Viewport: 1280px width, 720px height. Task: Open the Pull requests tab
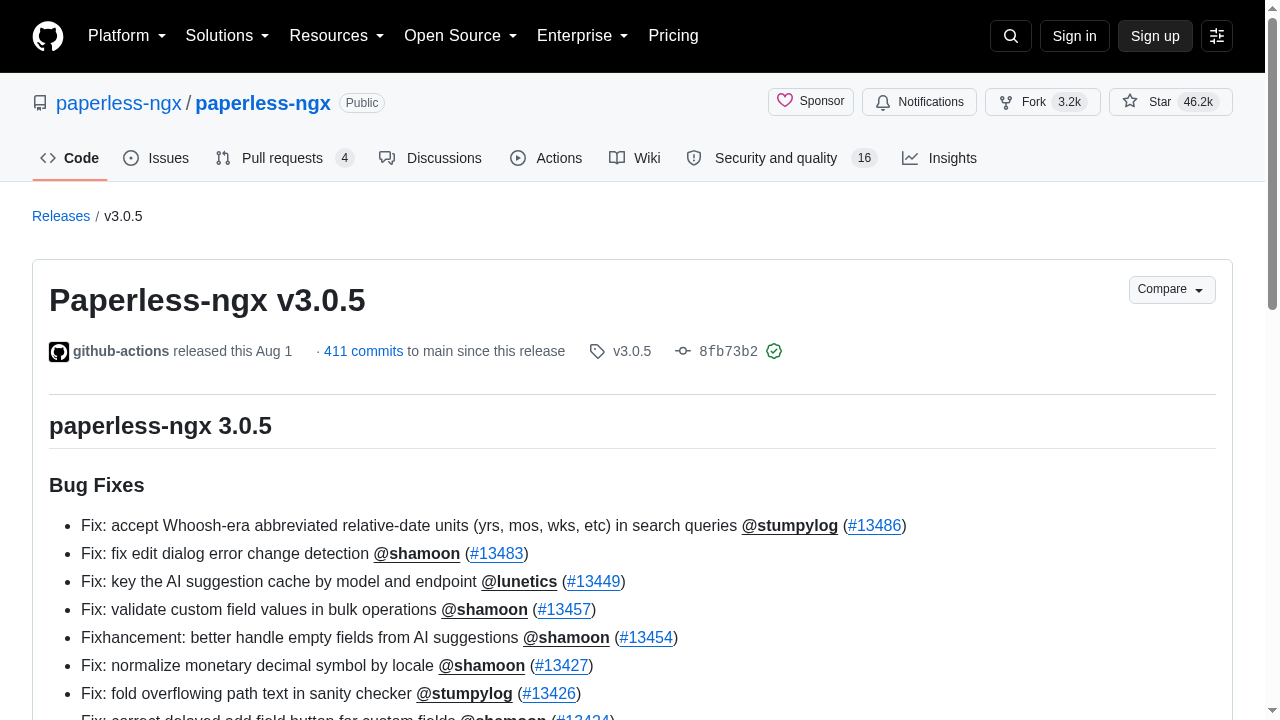[x=285, y=158]
